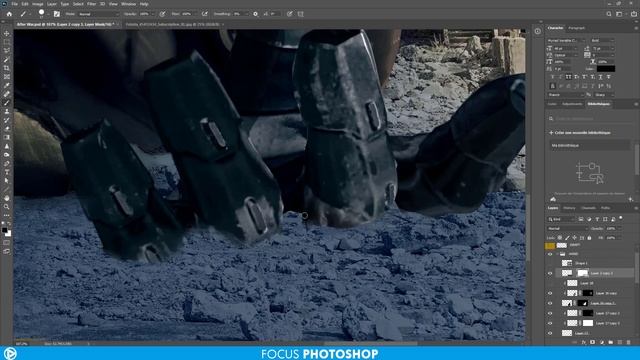Toggle layer filtering on/off switch
Viewport: 640px width, 360px height.
[621, 218]
